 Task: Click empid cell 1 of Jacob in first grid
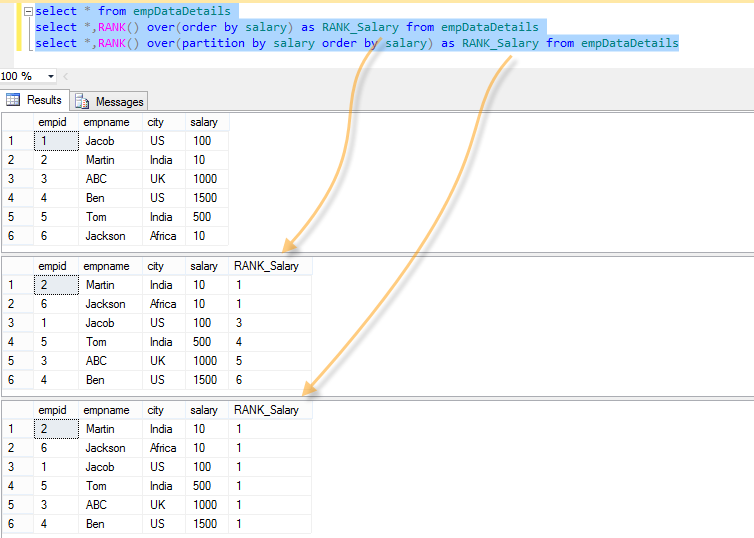coord(56,141)
